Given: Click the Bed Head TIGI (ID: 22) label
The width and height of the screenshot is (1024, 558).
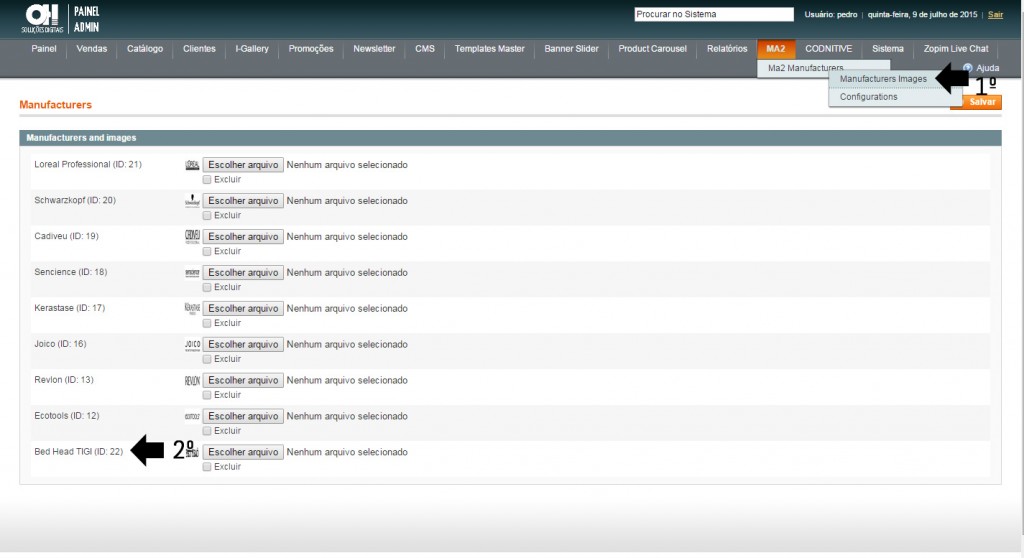Looking at the screenshot, I should pos(78,452).
